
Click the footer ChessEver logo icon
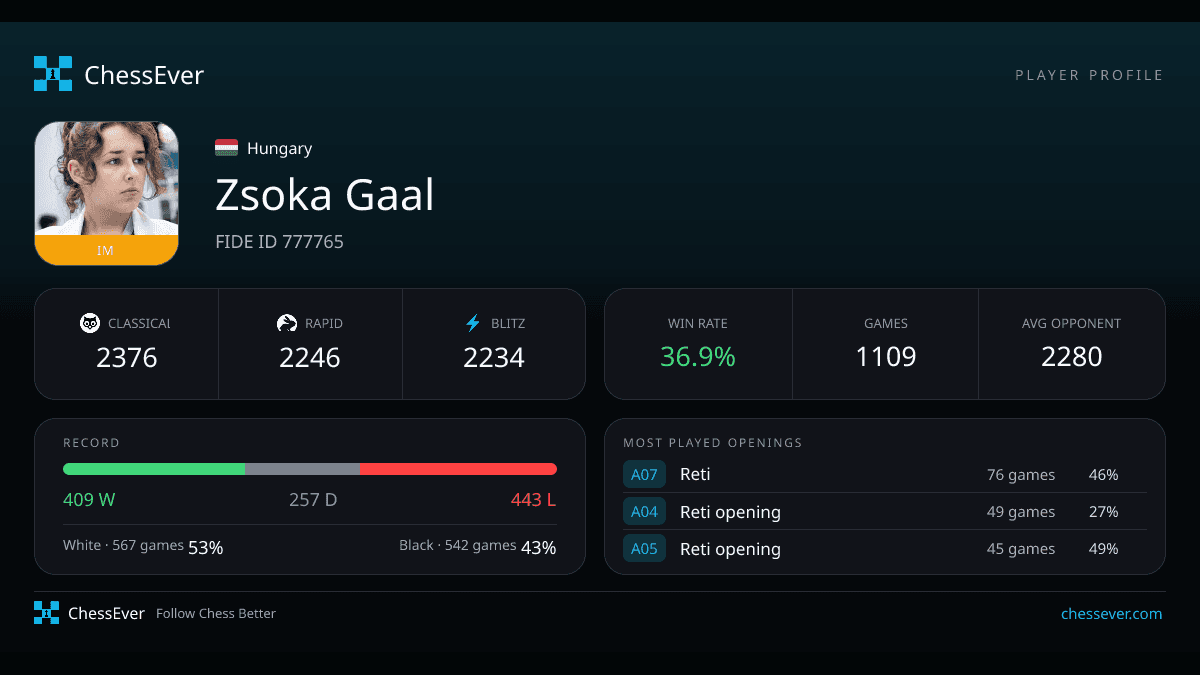(x=46, y=613)
